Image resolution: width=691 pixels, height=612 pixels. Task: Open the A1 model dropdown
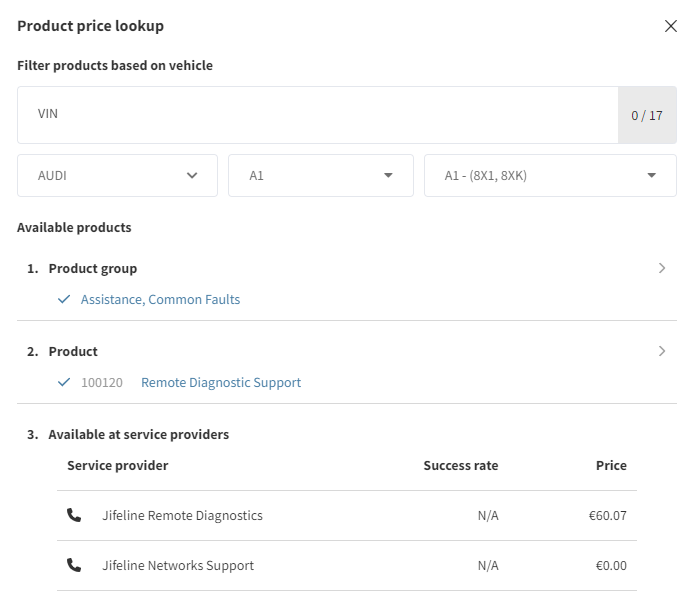(x=320, y=175)
